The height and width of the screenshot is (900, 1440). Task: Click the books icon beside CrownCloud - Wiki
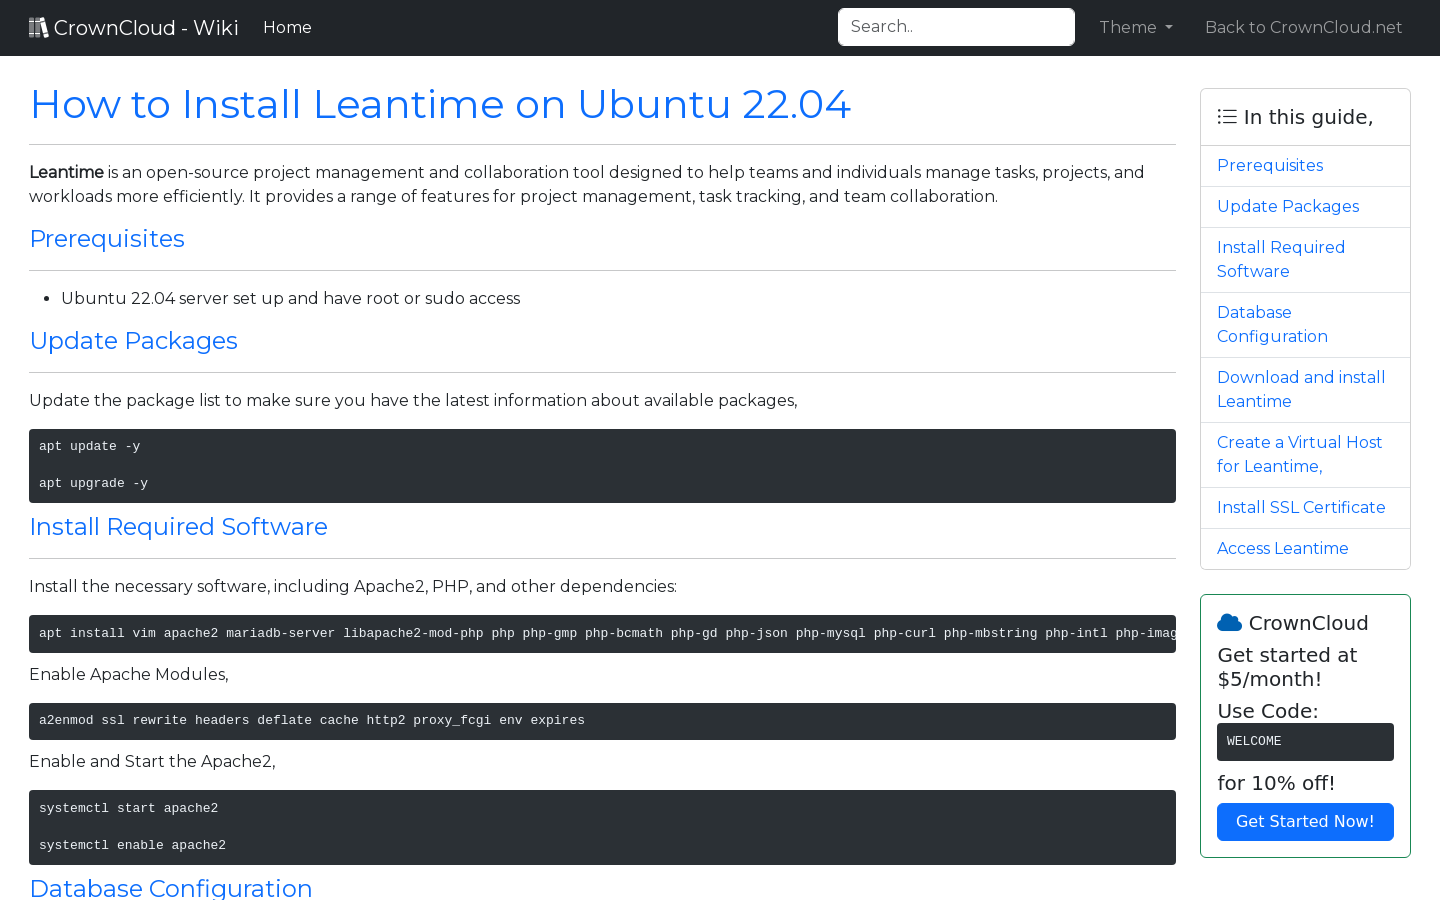click(x=39, y=26)
